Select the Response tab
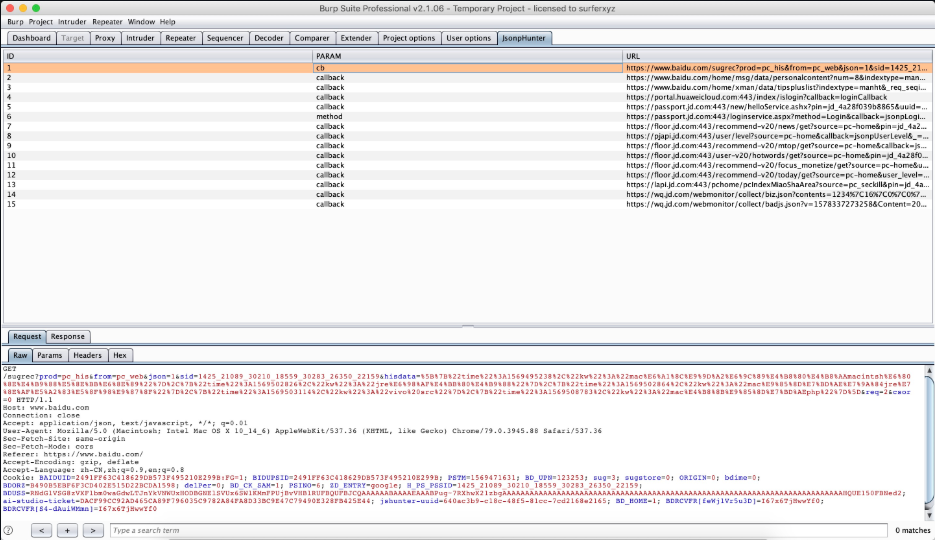Screen dimensions: 935x540 [67, 336]
